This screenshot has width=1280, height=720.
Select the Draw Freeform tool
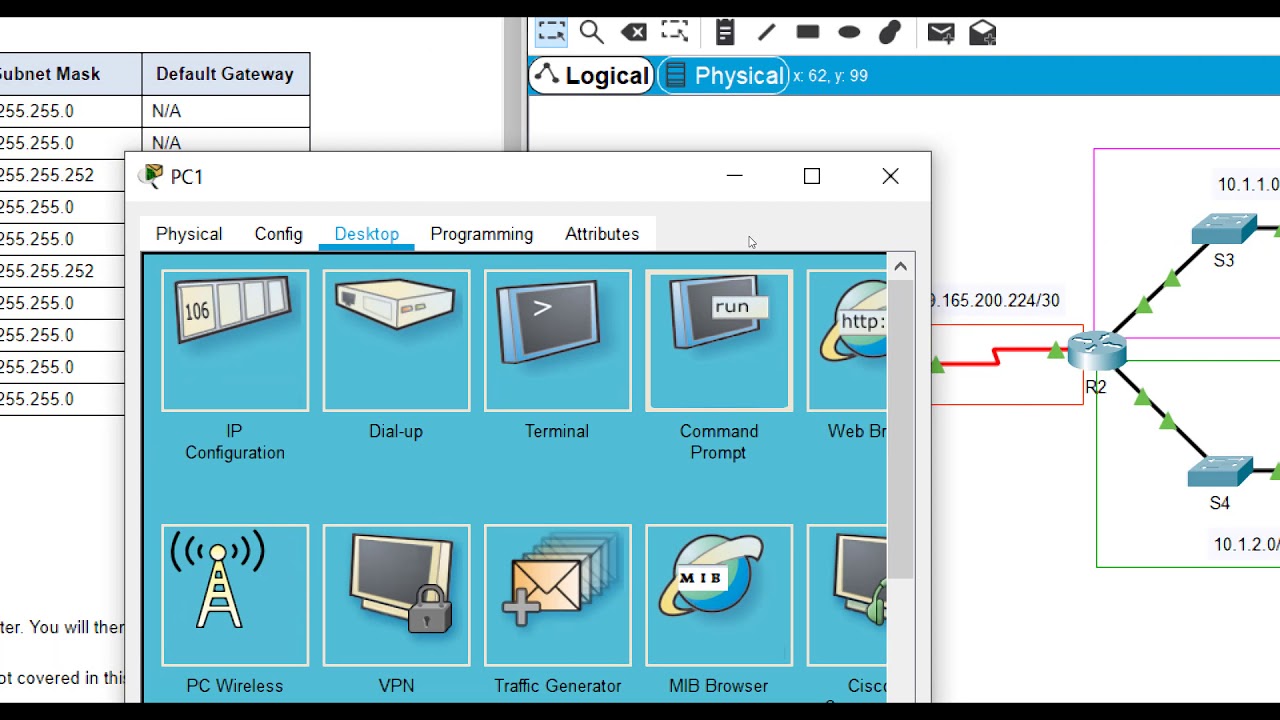coord(889,33)
